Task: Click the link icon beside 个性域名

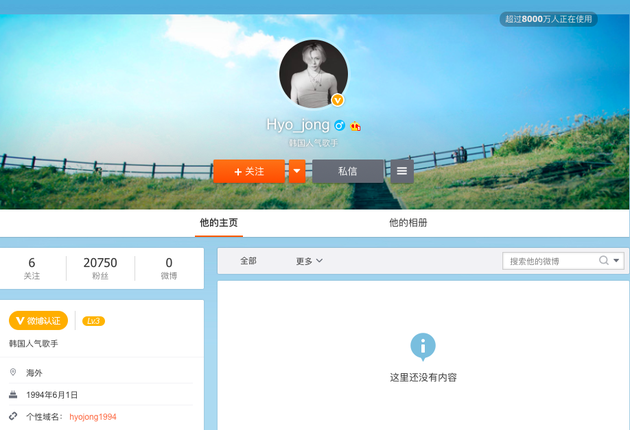Action: coord(13,416)
